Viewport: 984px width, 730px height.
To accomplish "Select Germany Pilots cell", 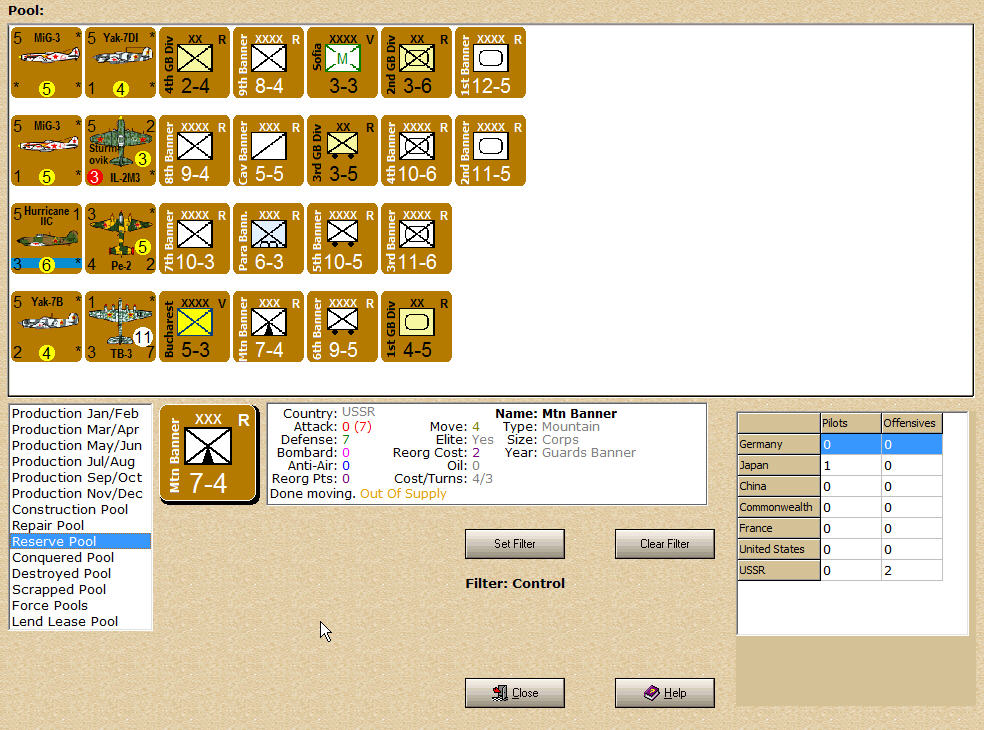I will click(850, 444).
